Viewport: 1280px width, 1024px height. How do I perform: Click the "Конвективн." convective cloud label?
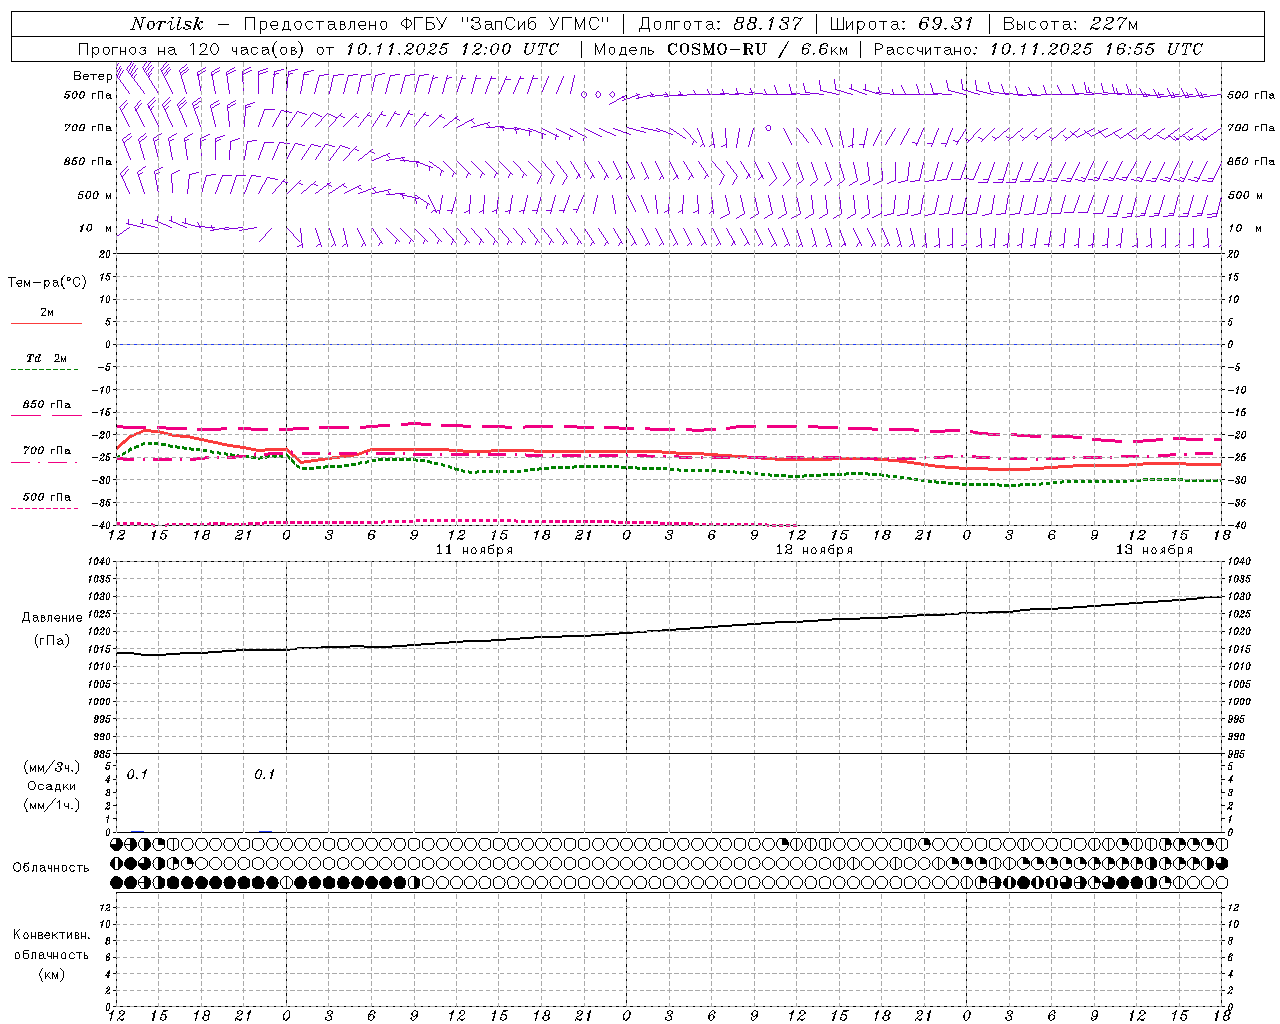tap(51, 935)
